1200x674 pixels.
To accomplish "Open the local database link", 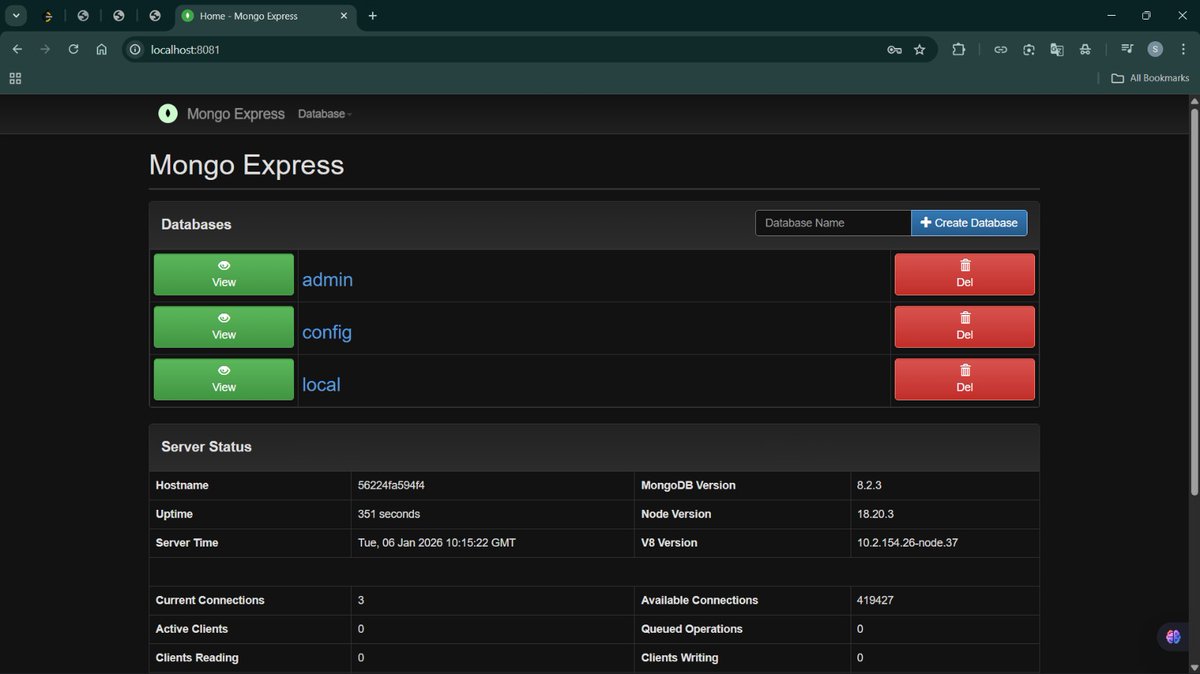I will click(x=321, y=384).
